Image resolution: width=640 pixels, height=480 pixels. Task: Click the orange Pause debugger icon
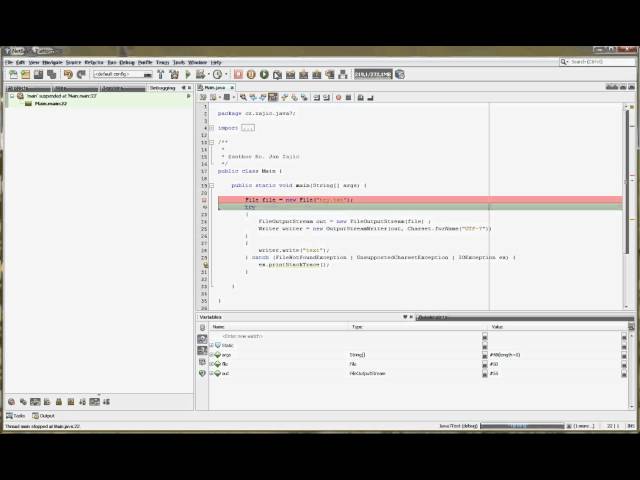(251, 74)
